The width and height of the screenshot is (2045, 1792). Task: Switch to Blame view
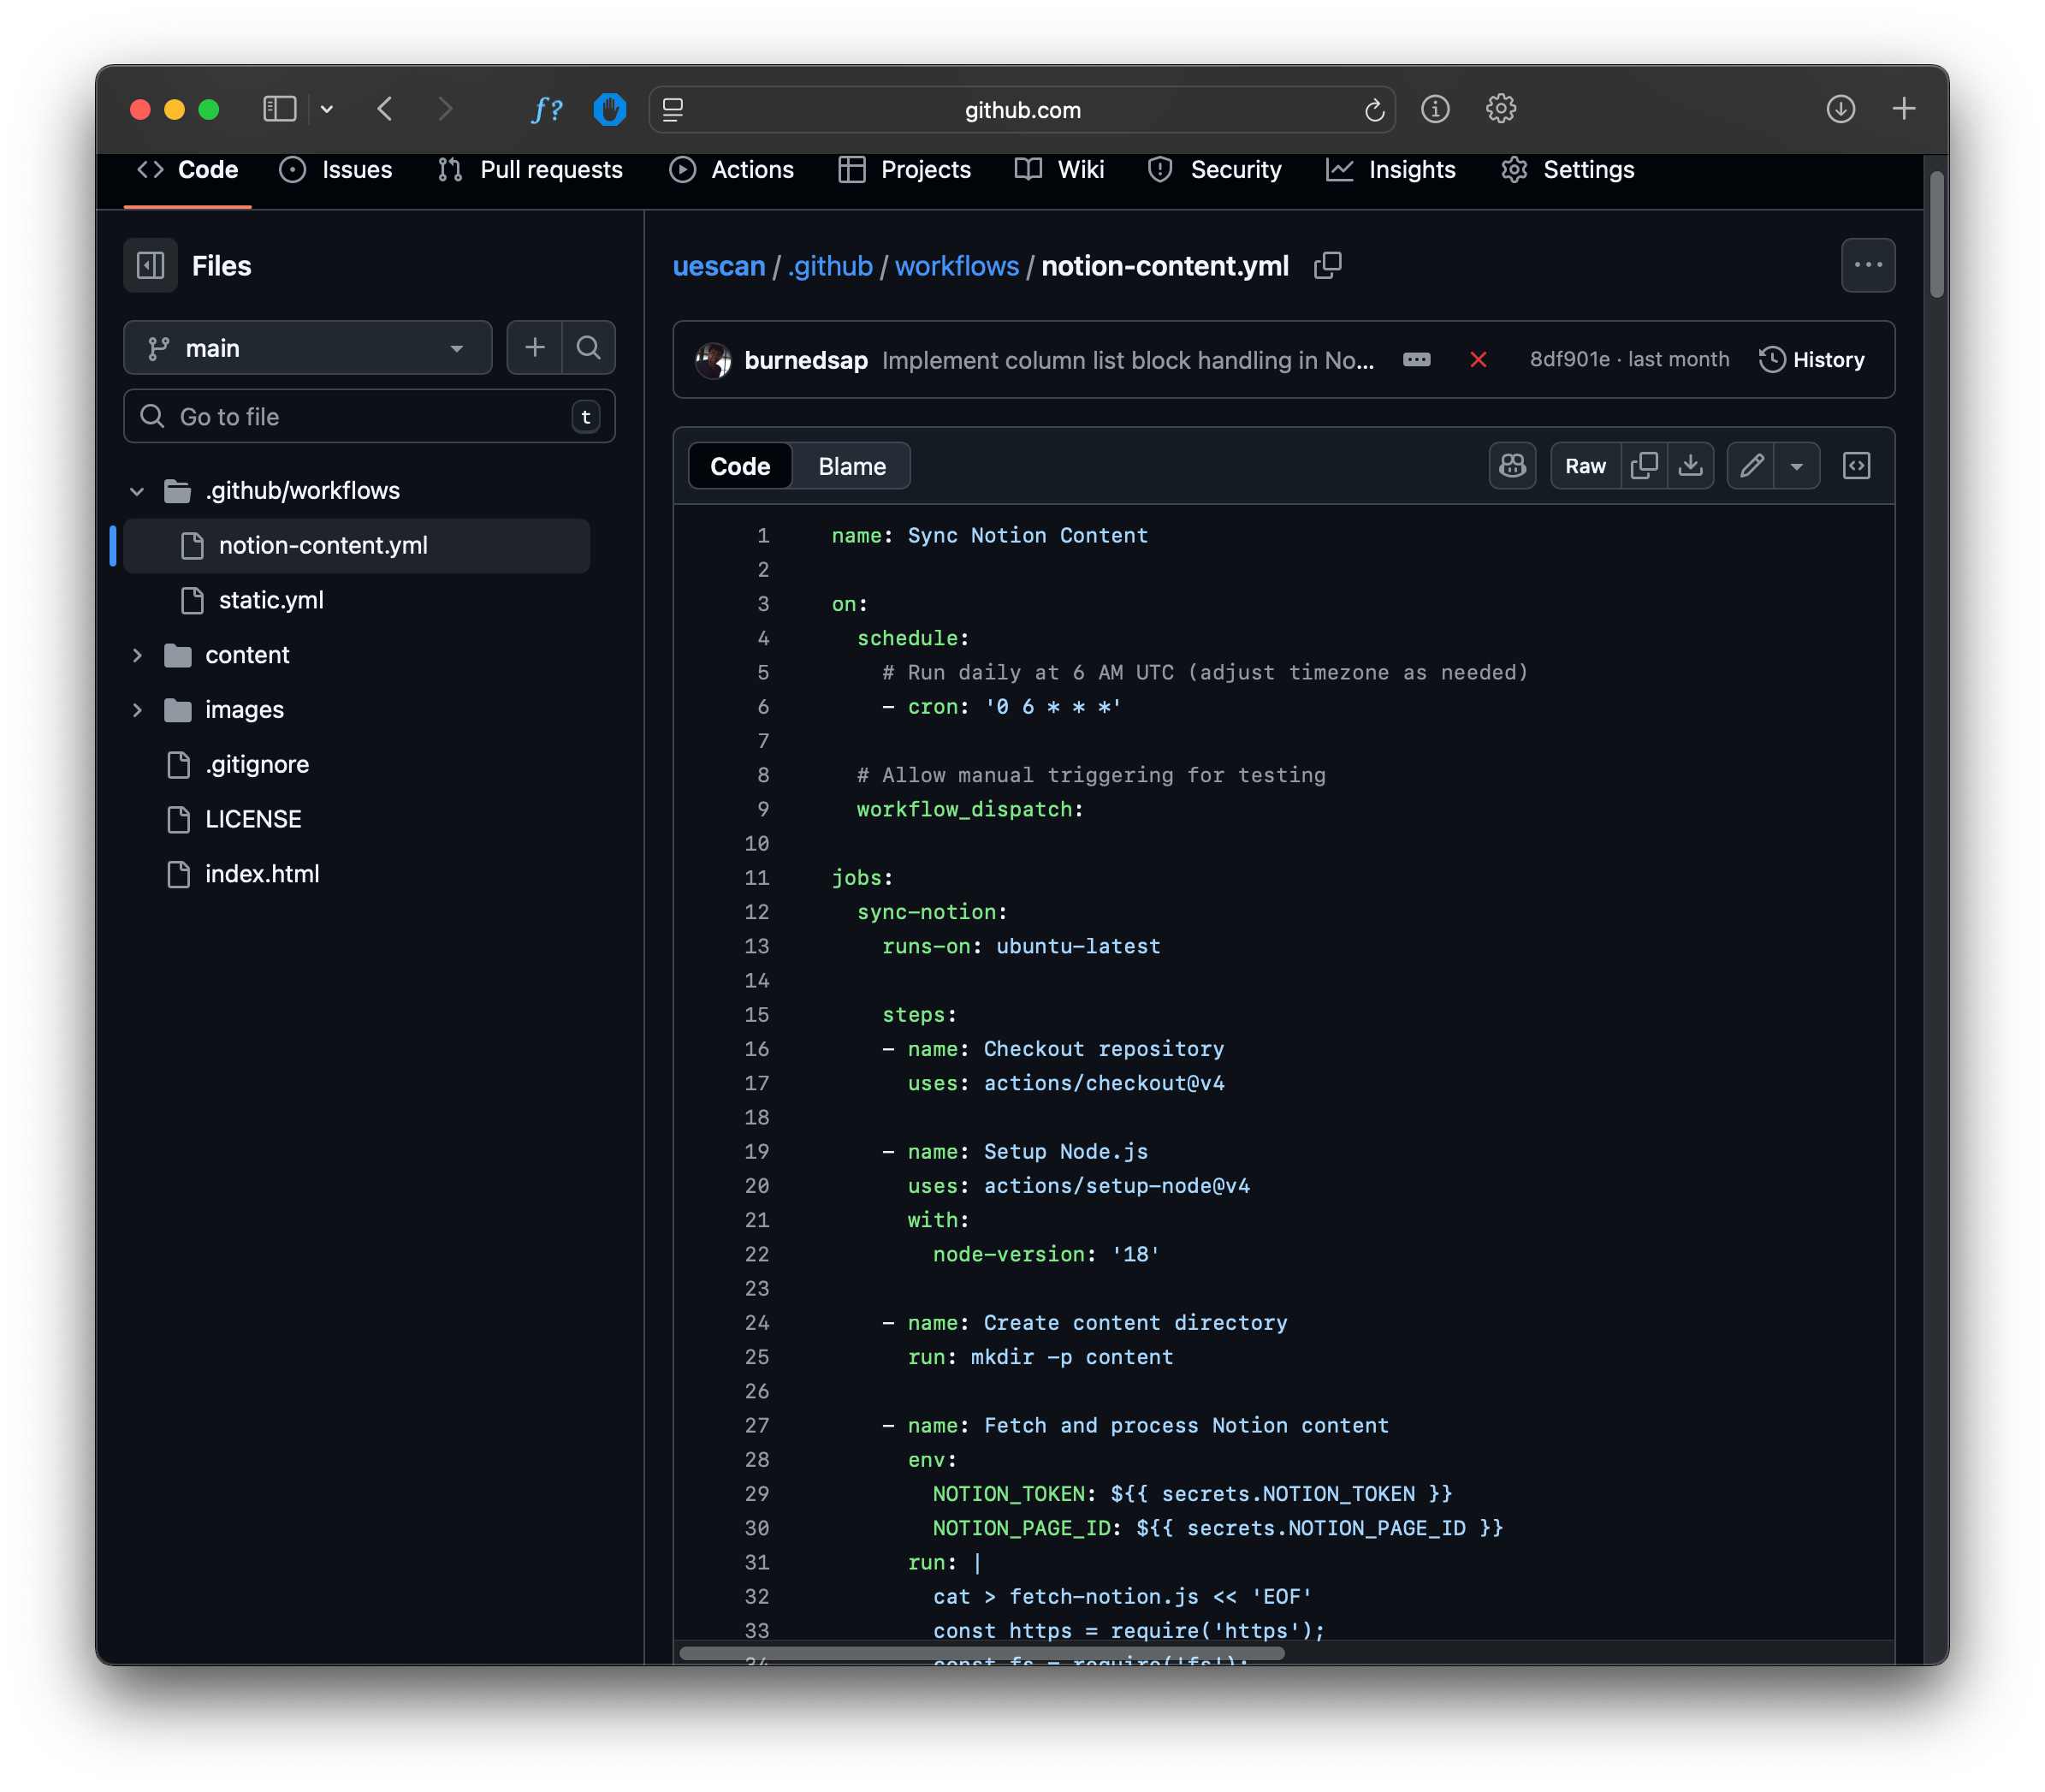851,467
